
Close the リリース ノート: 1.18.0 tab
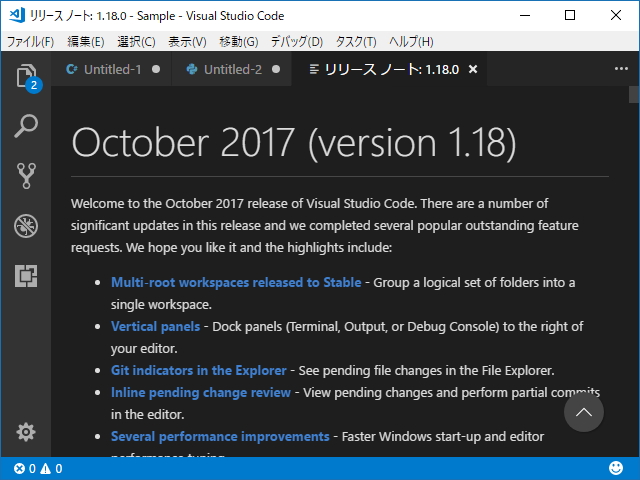(473, 69)
